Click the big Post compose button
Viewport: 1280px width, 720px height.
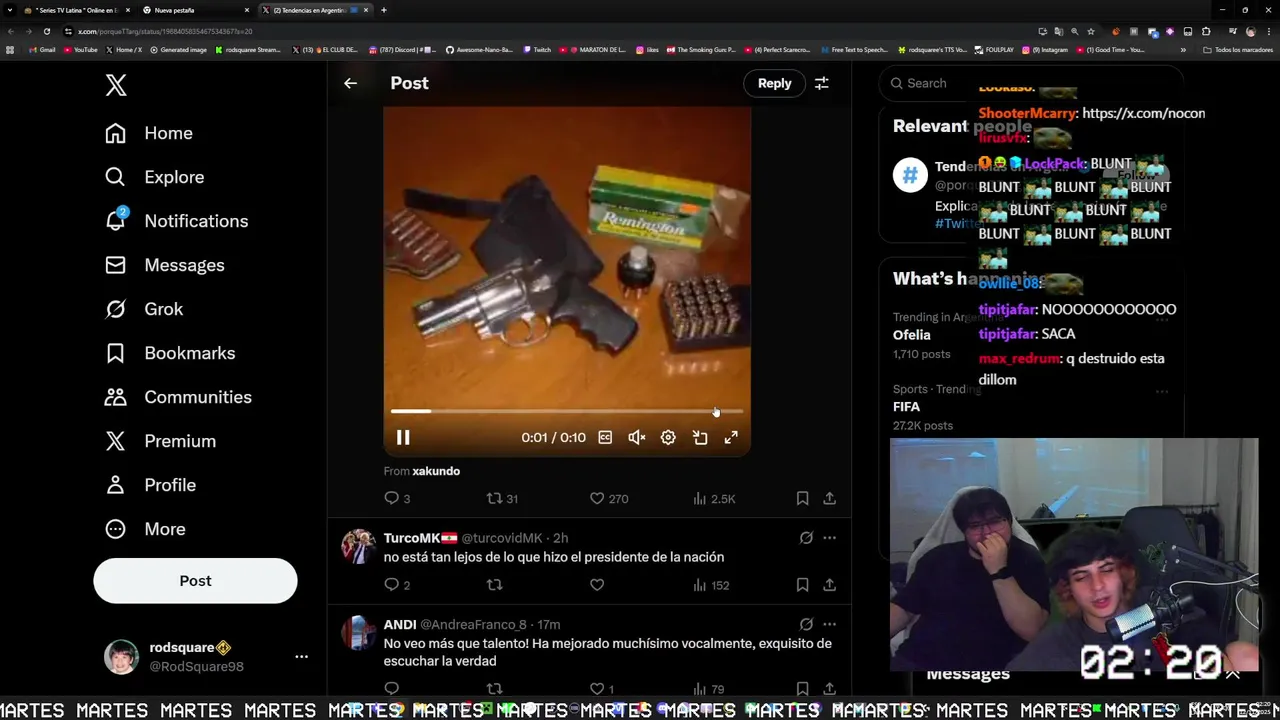tap(195, 581)
